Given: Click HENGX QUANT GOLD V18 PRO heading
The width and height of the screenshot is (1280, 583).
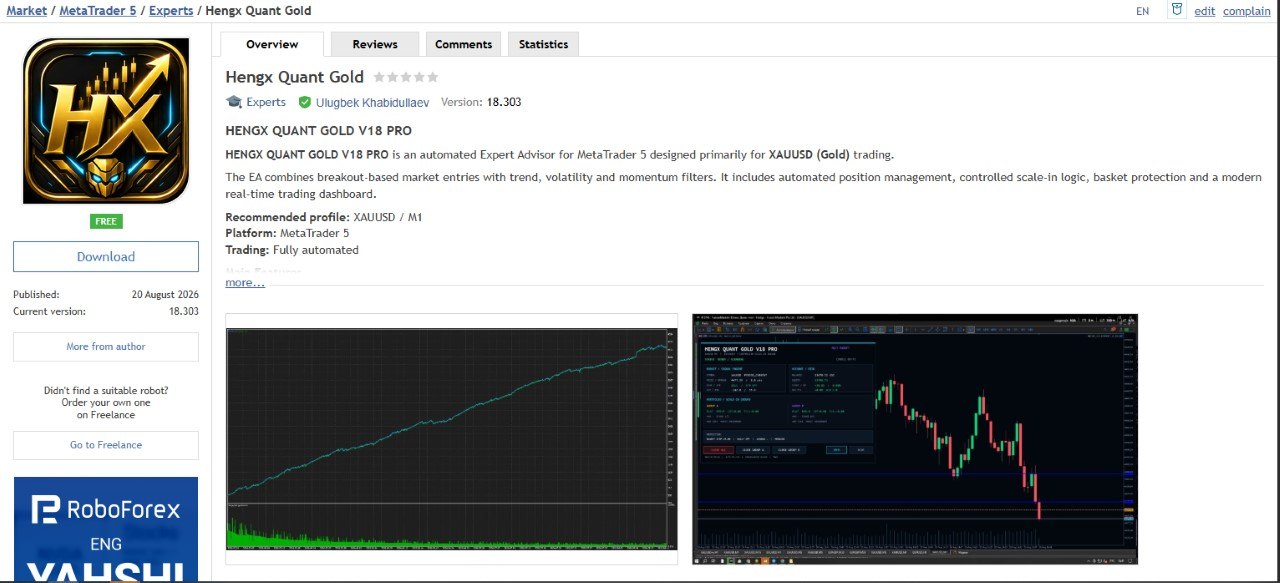Looking at the screenshot, I should [318, 131].
